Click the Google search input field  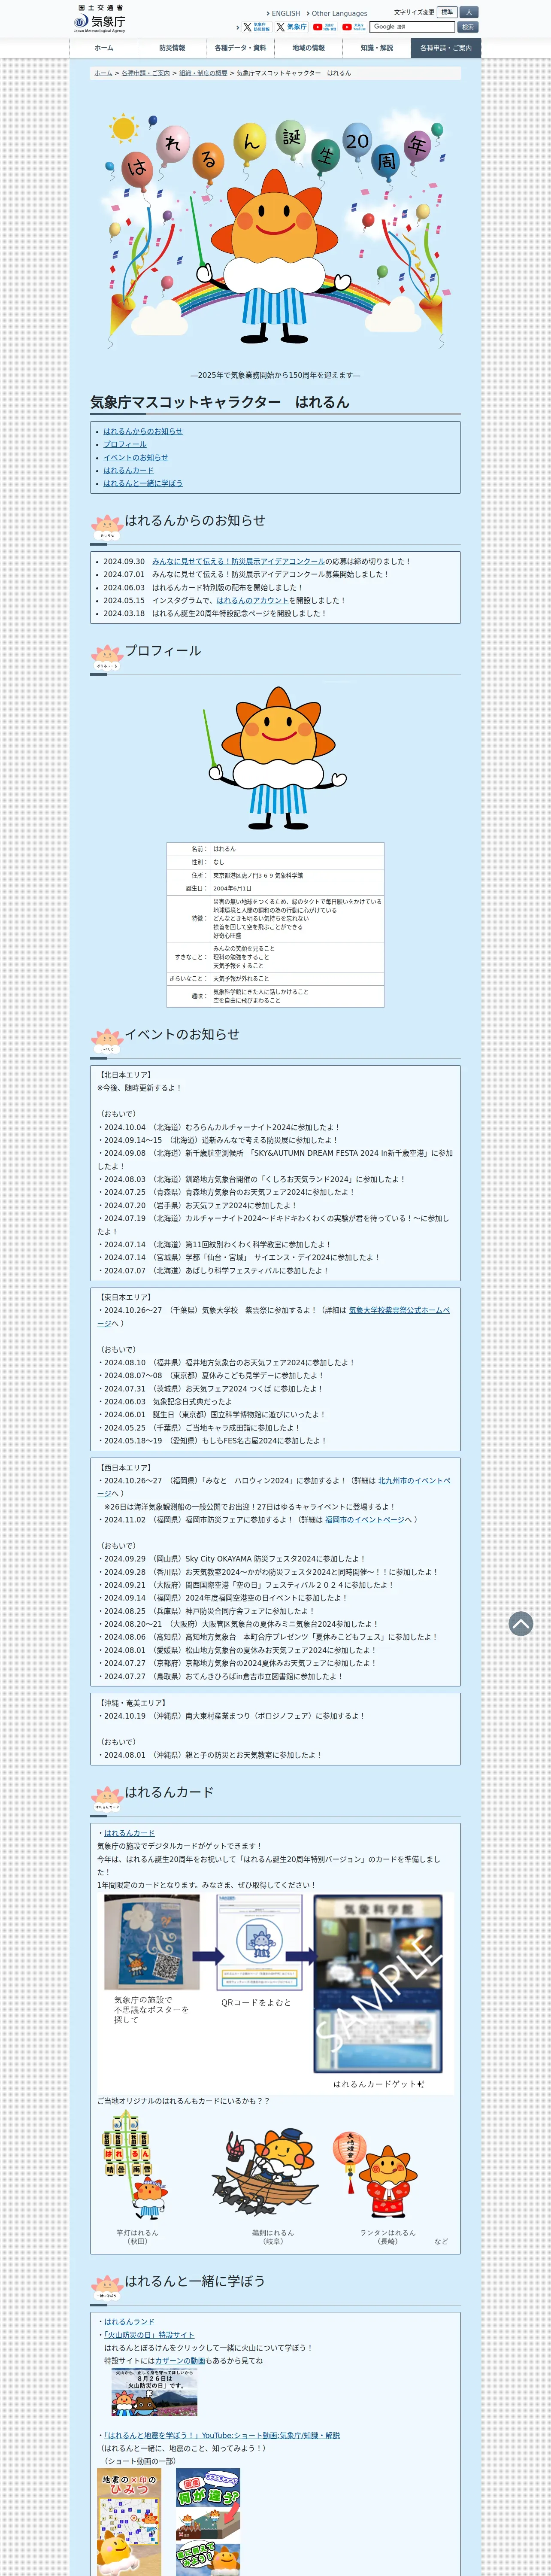[x=412, y=27]
